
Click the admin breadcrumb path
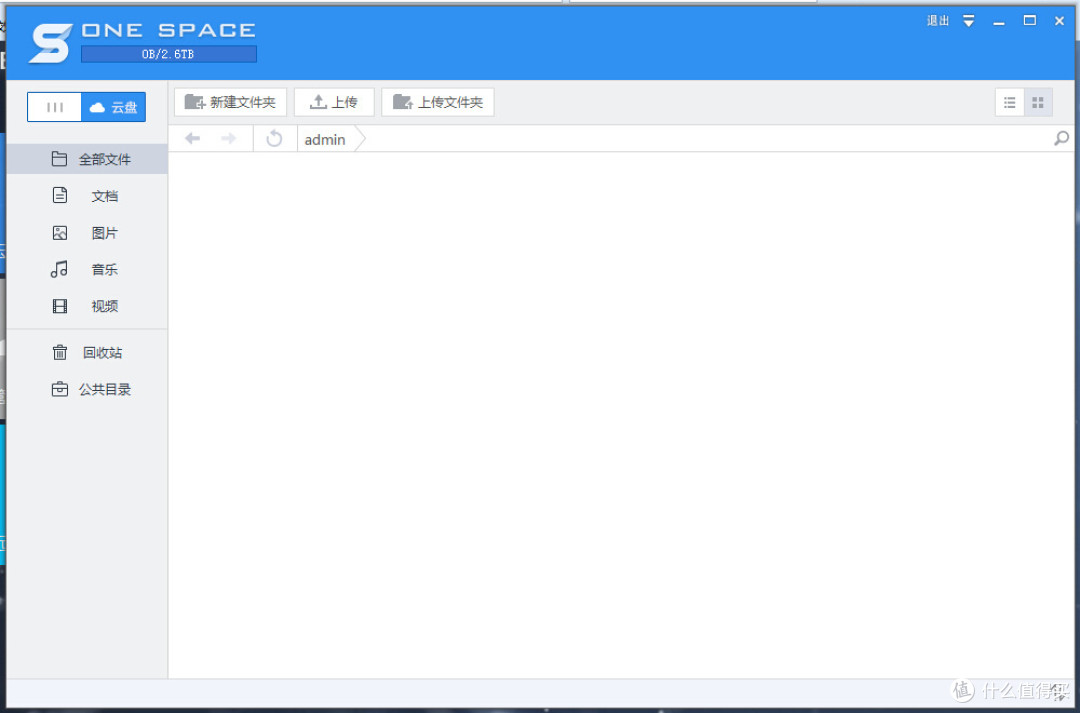pos(325,139)
